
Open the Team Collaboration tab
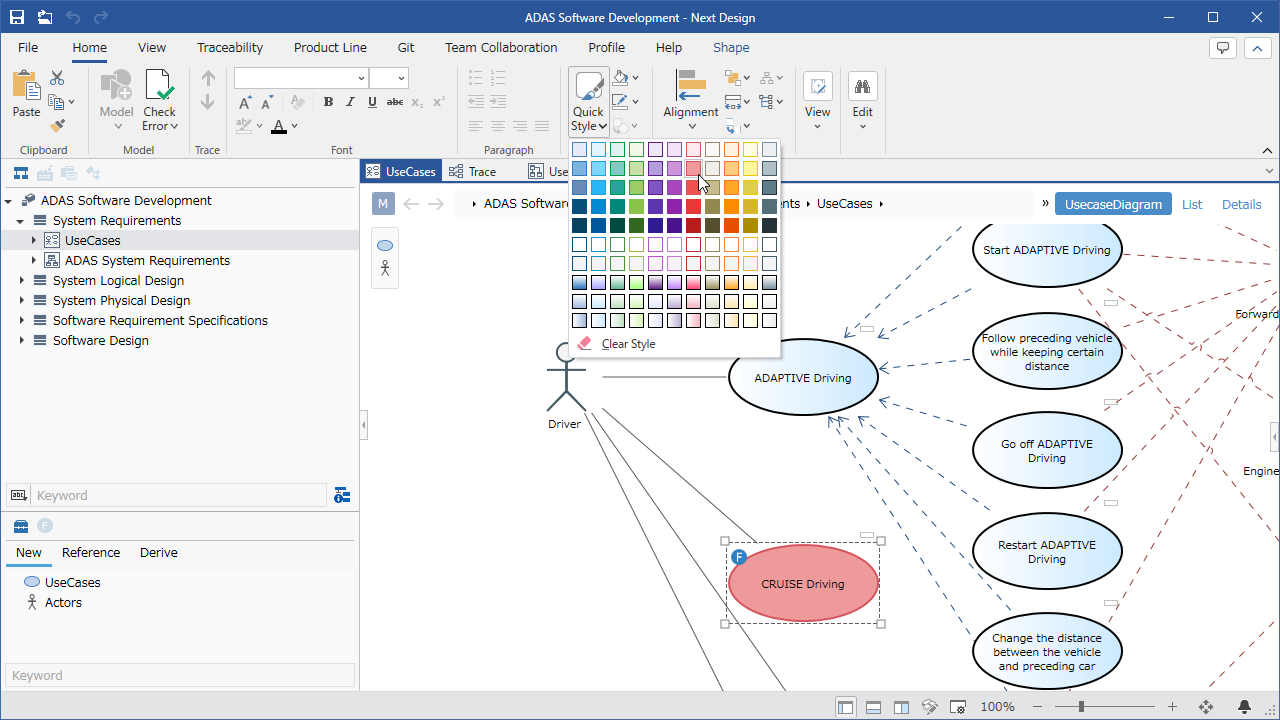pos(501,47)
